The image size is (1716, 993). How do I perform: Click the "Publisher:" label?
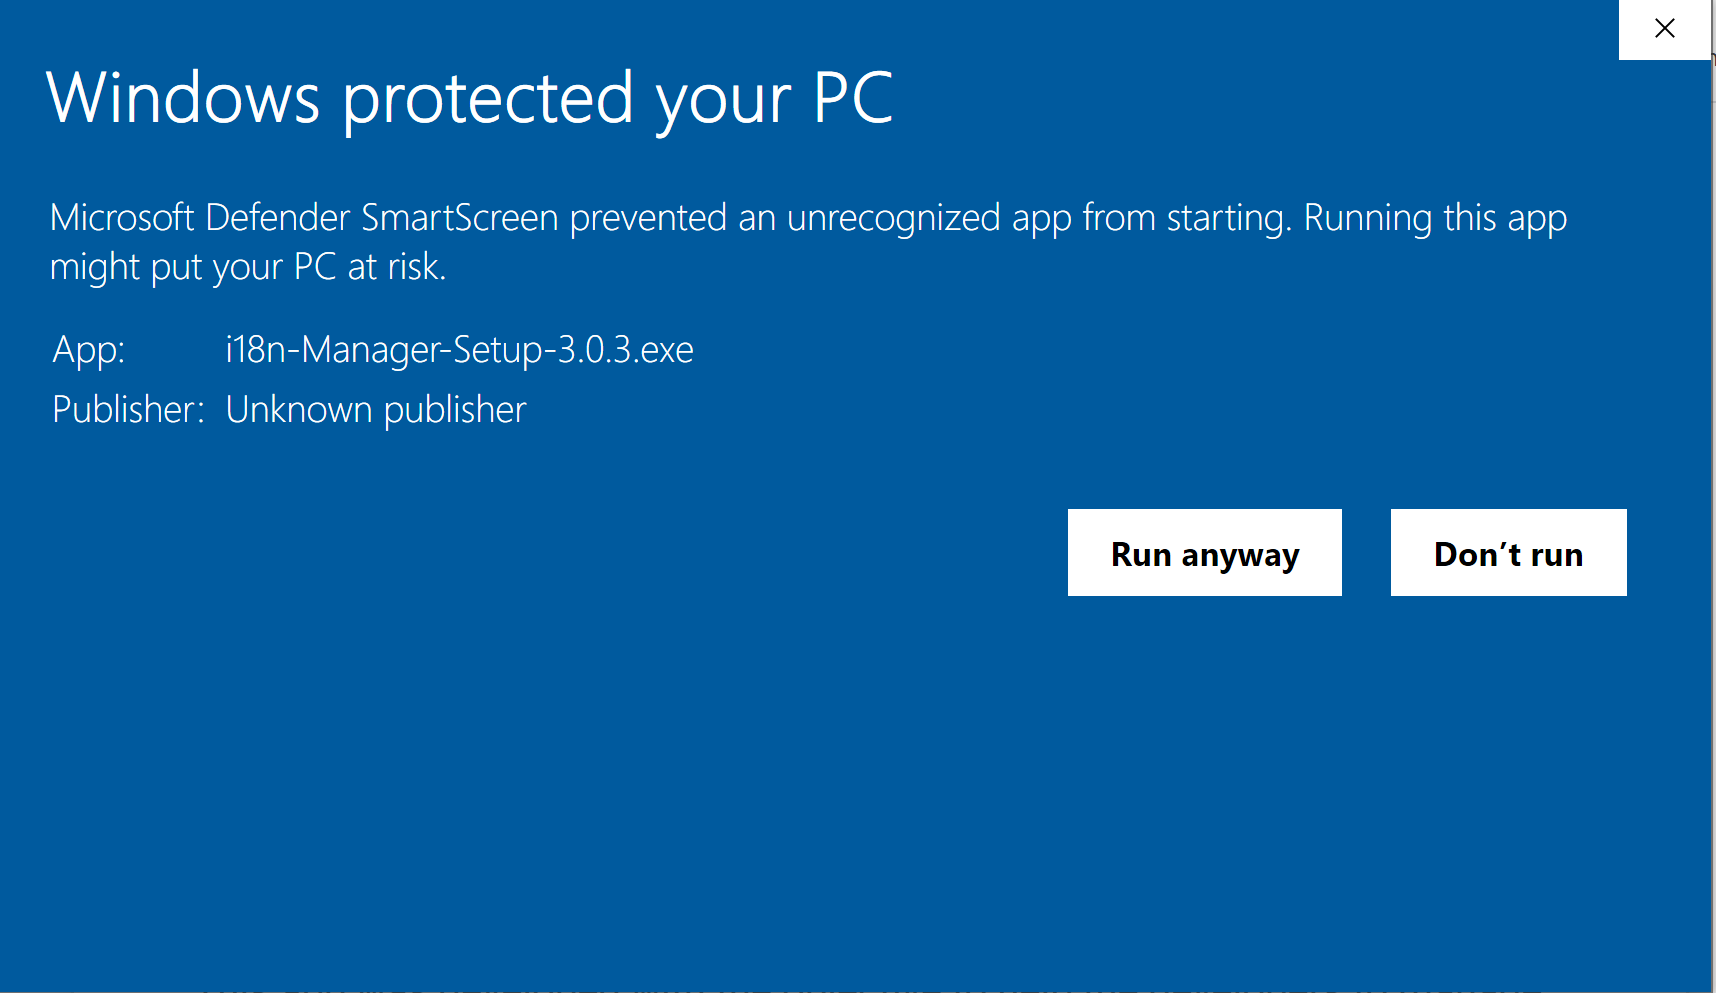(x=127, y=410)
